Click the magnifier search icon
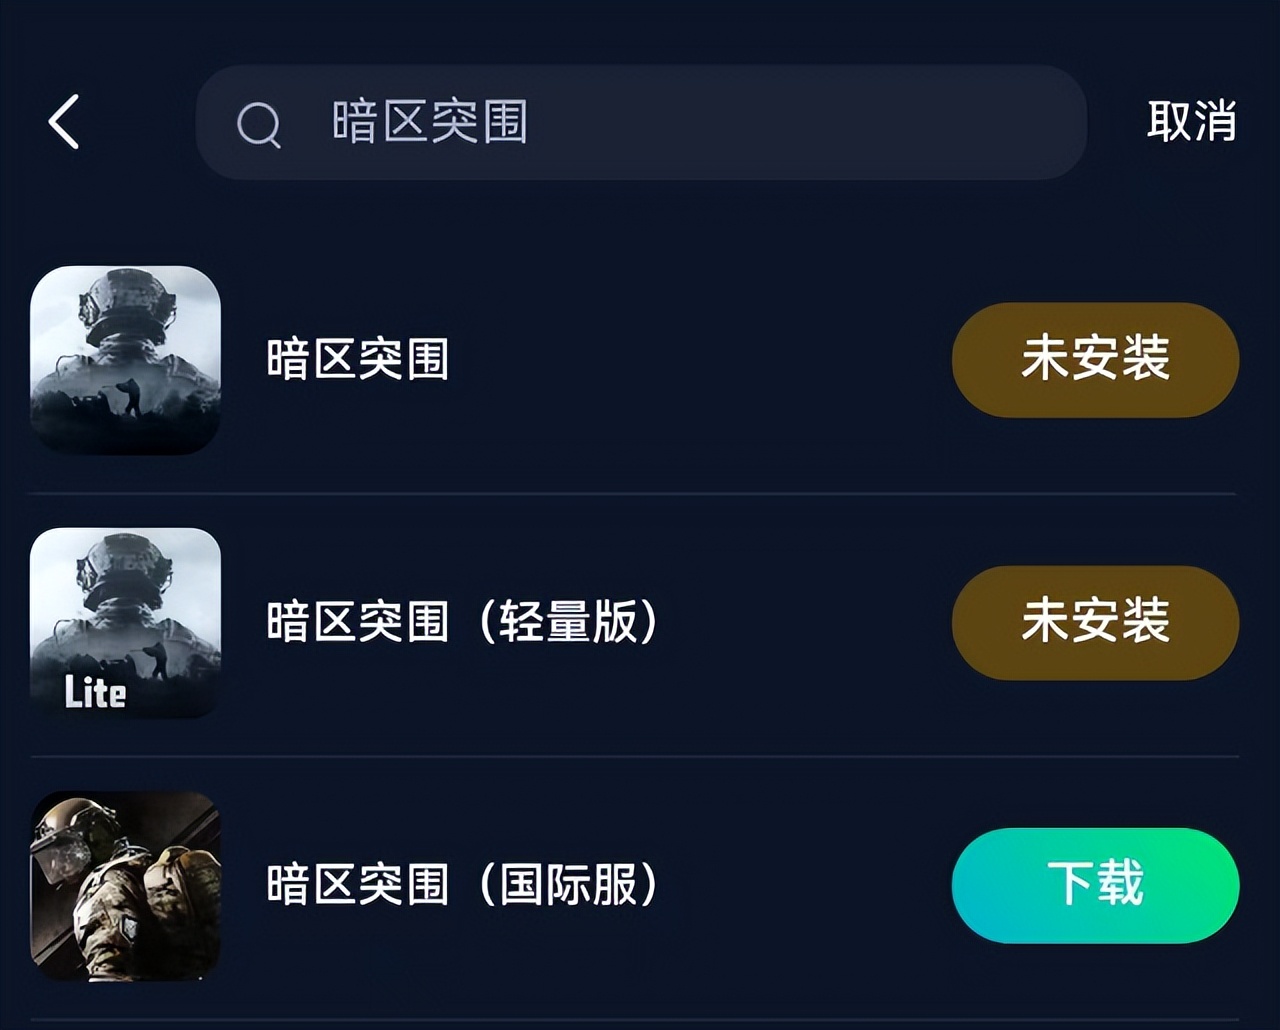This screenshot has width=1280, height=1030. 258,125
